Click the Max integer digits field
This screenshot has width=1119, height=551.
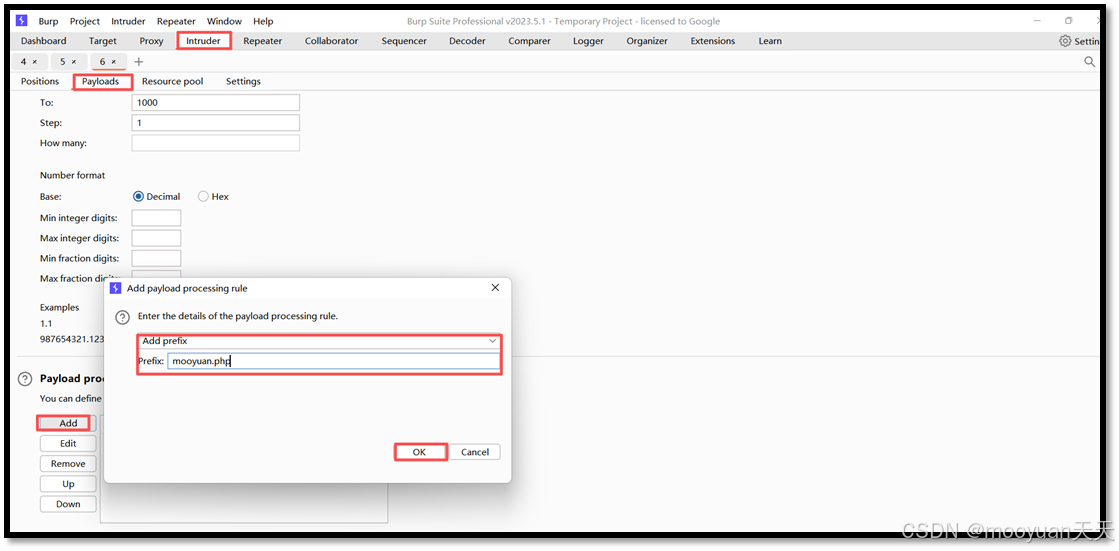(156, 238)
